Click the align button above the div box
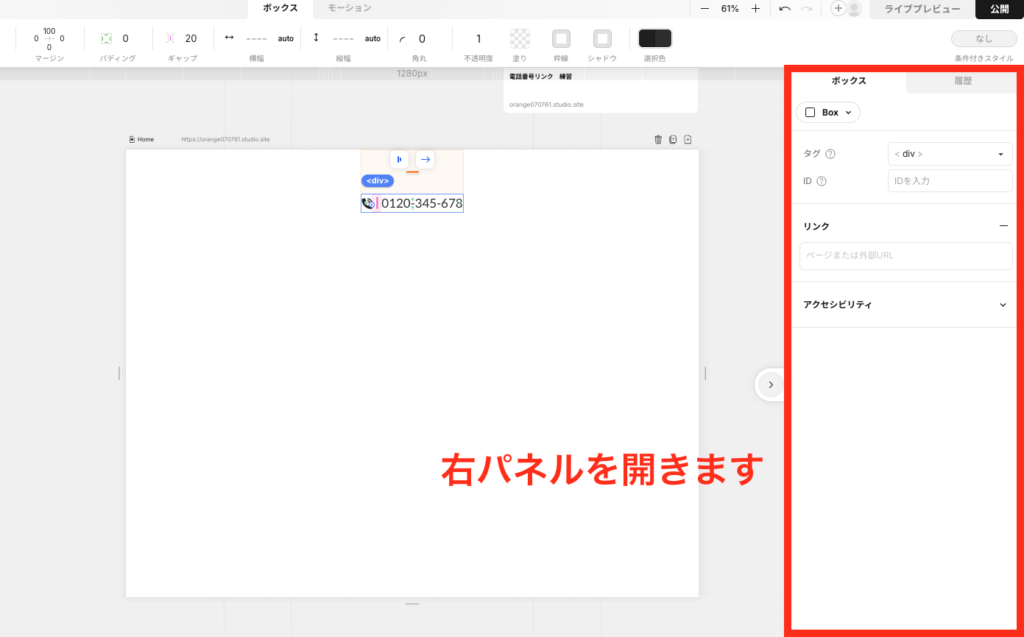The height and width of the screenshot is (637, 1024). (x=399, y=159)
